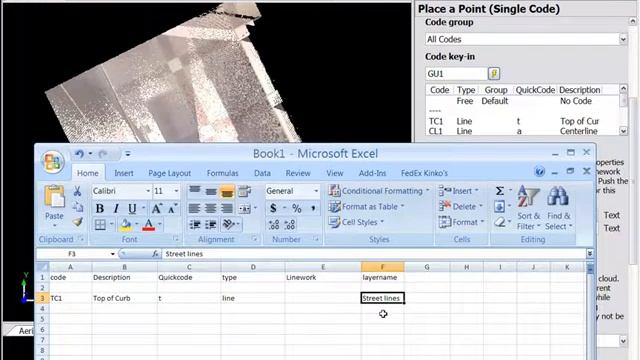Click the Percent Style icon
This screenshot has width=640, height=360.
click(297, 209)
